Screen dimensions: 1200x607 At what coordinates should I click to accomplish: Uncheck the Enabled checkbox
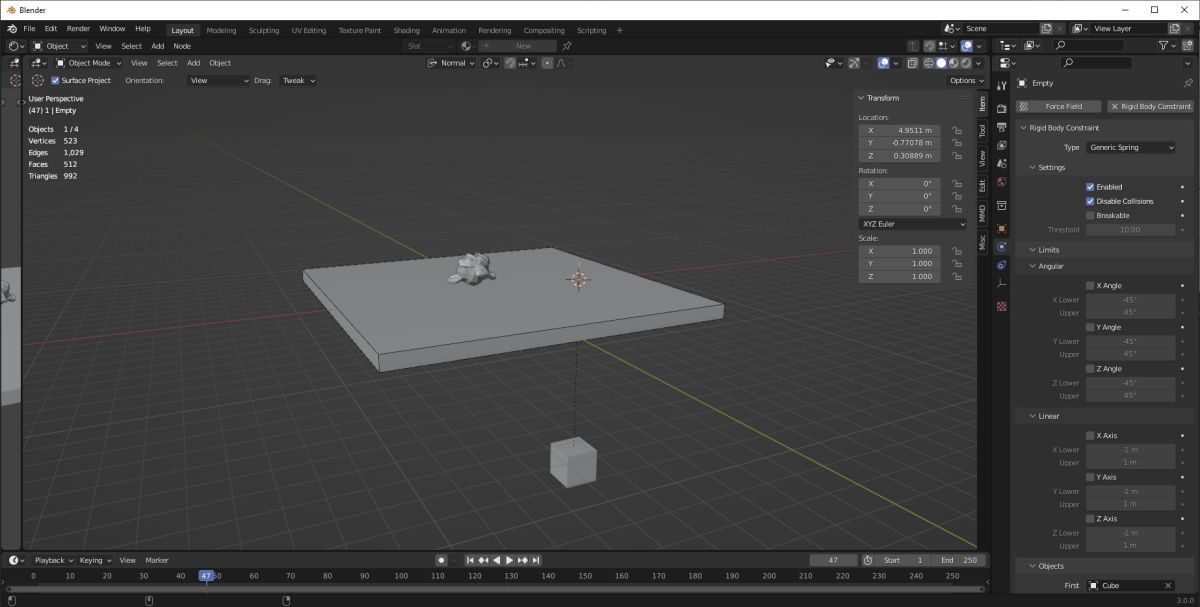coord(1090,187)
